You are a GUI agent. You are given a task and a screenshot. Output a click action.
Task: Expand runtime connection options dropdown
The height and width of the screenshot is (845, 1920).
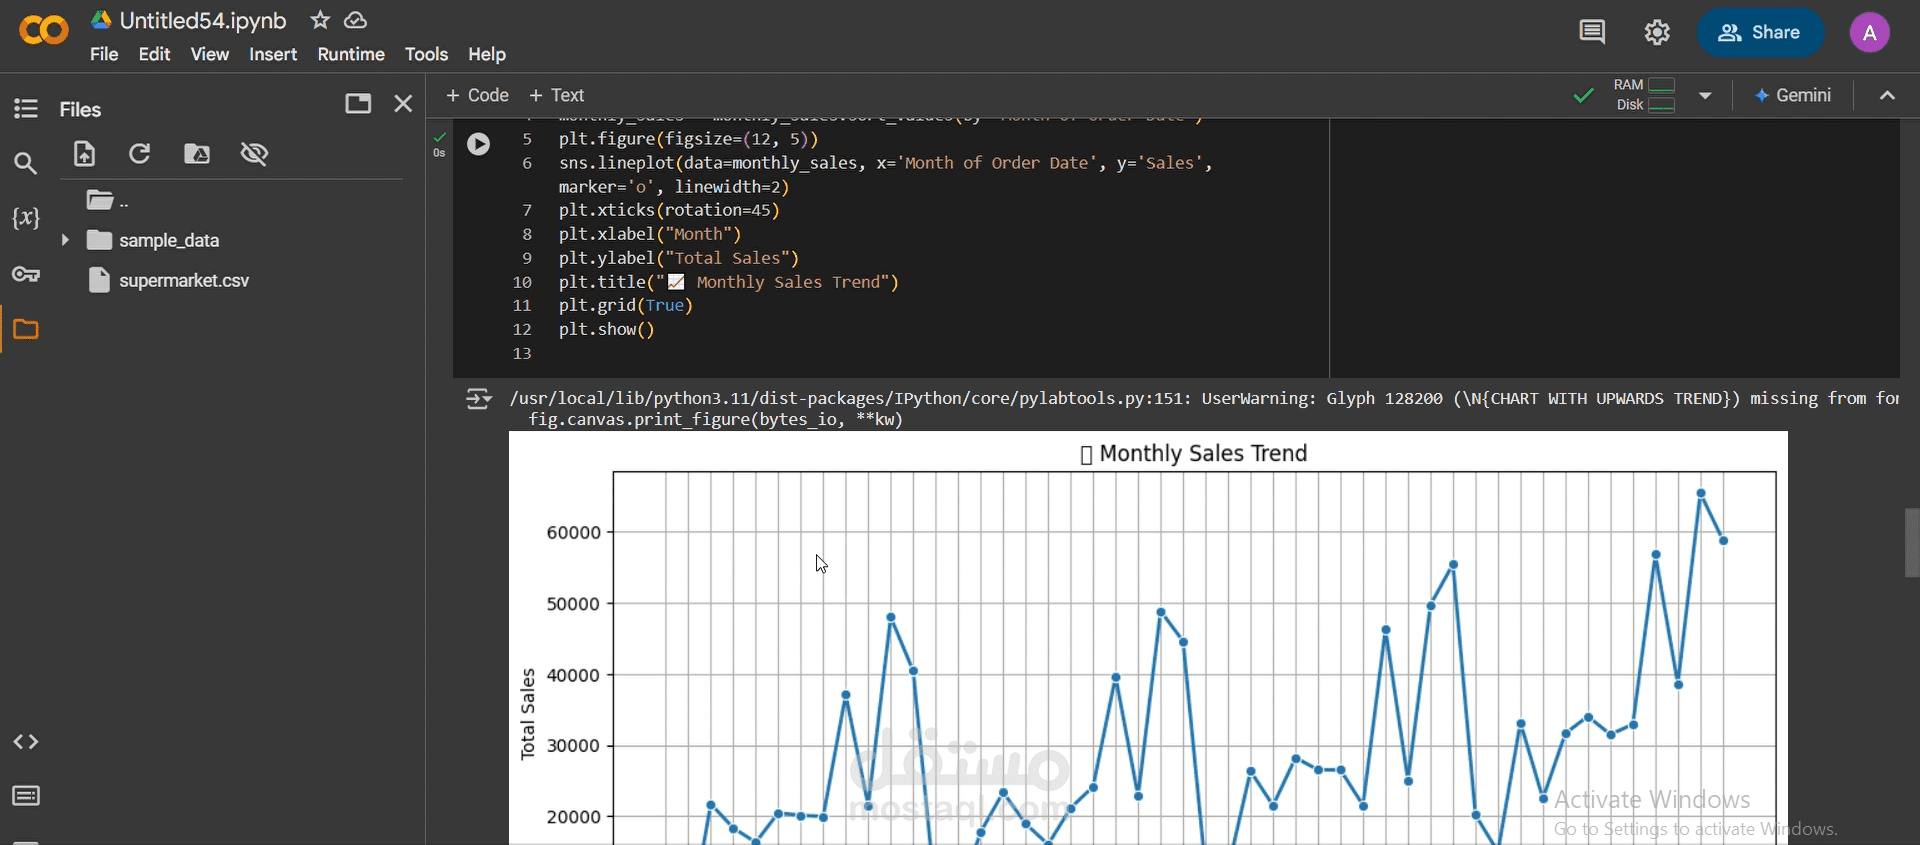[x=1705, y=95]
